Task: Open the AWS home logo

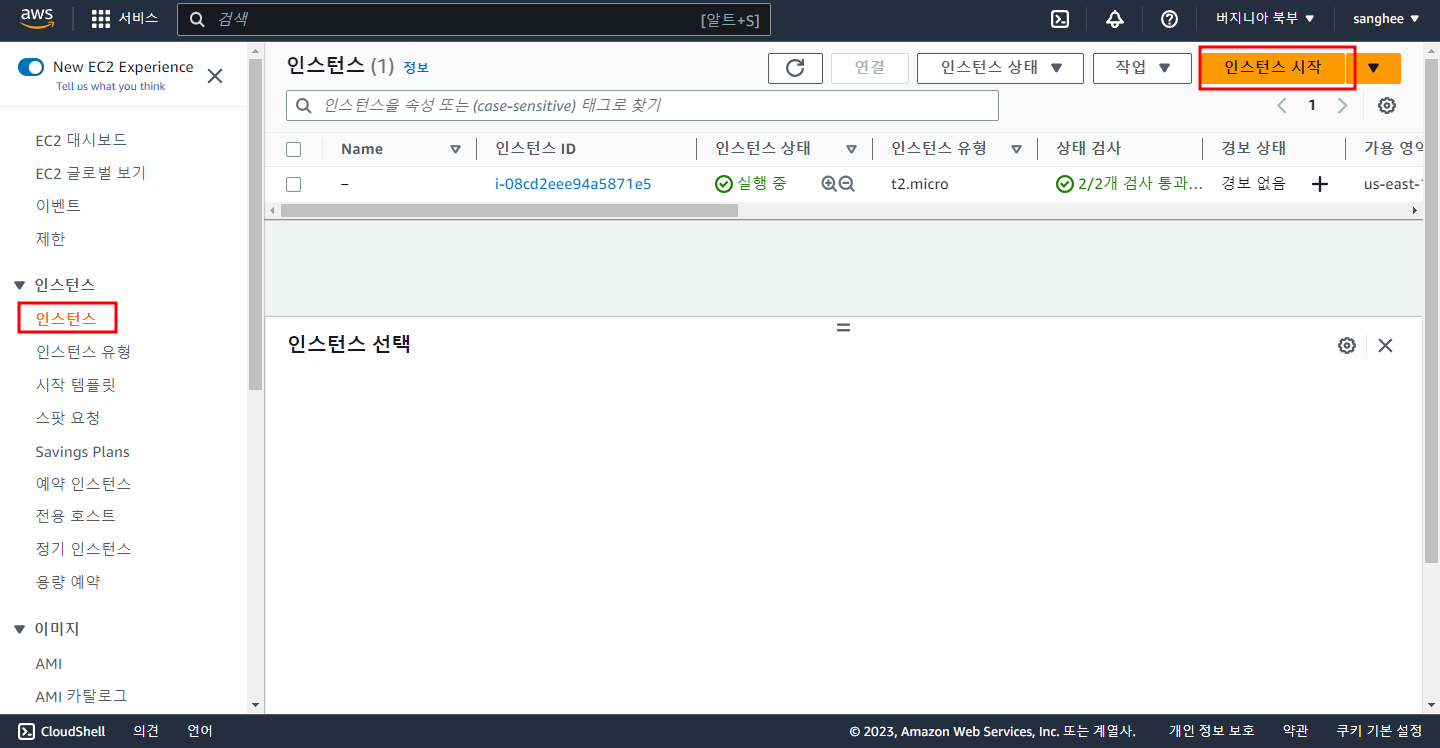Action: tap(37, 19)
